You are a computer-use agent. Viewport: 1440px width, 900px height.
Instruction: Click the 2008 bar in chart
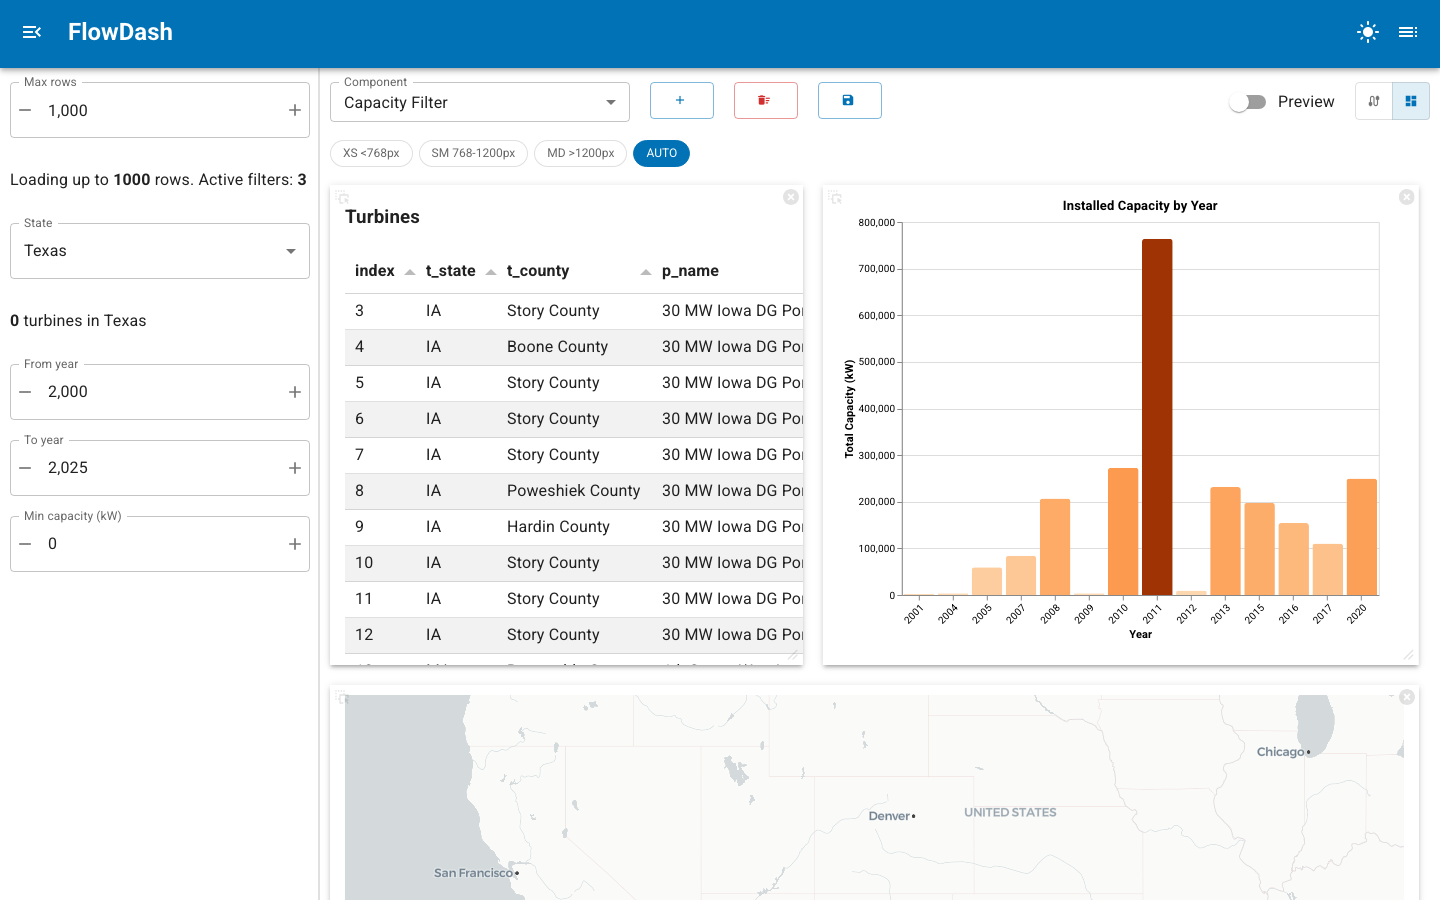tap(1055, 547)
